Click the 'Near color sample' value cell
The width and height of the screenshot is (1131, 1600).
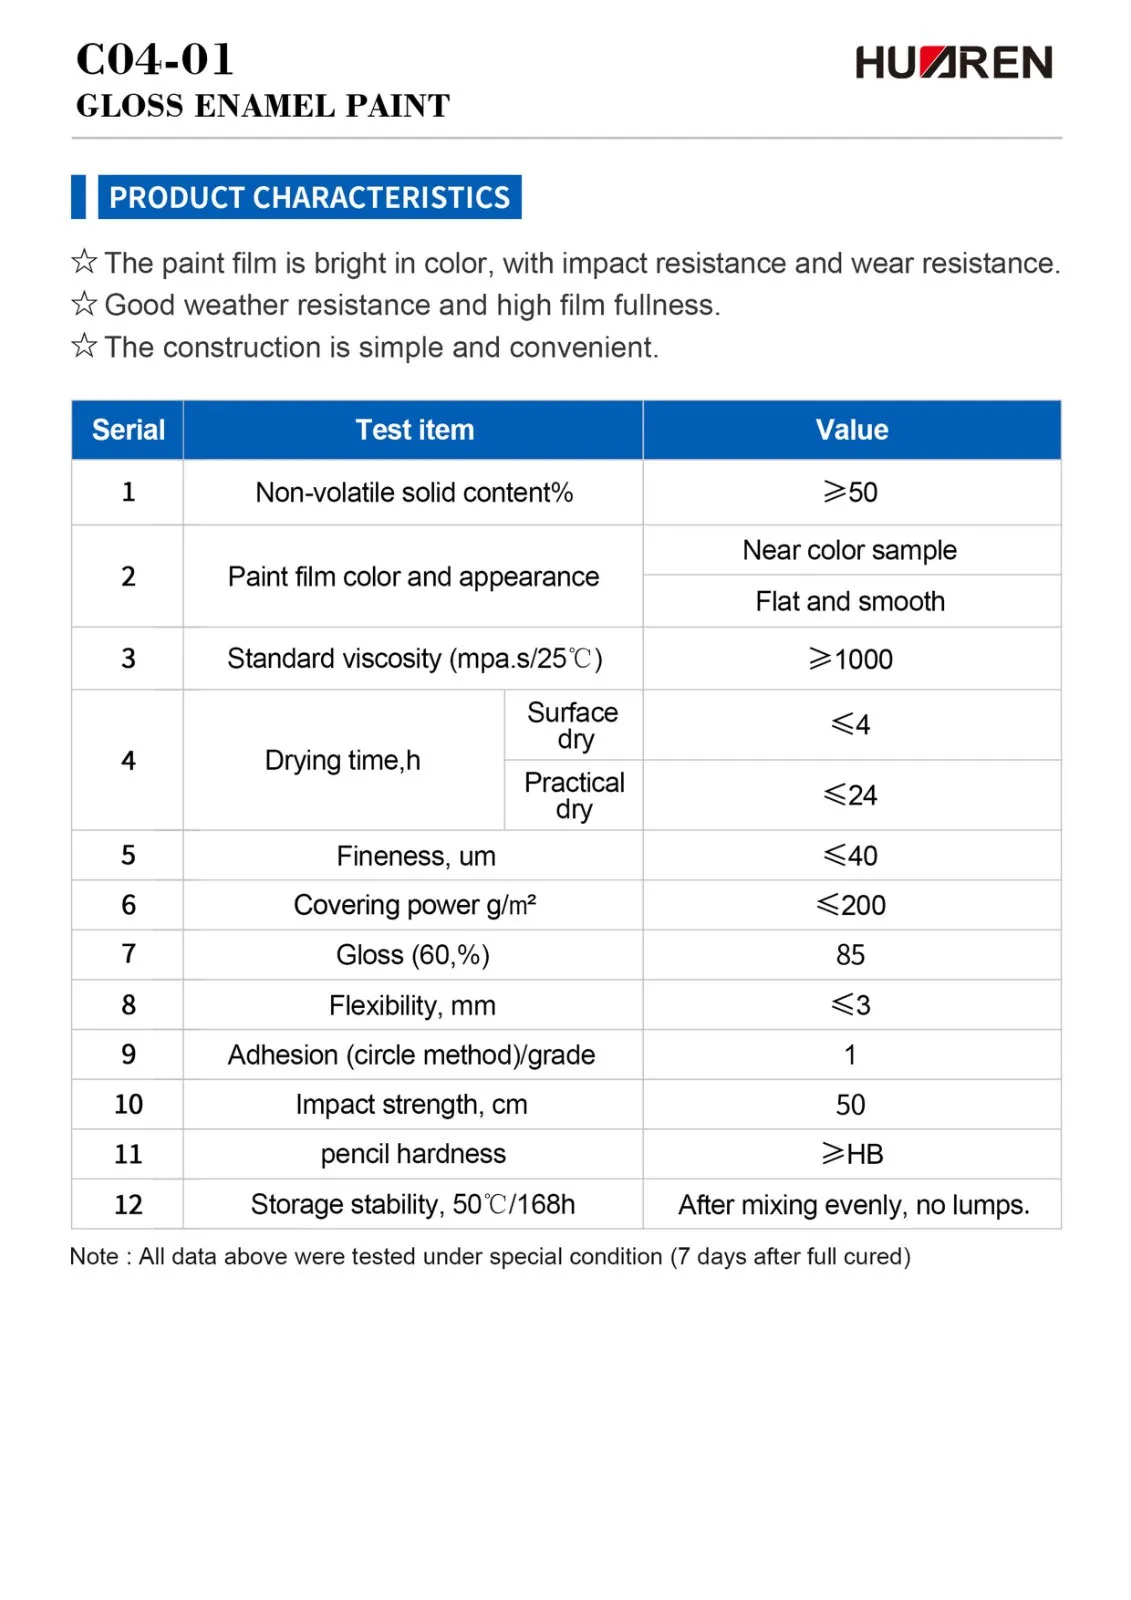pyautogui.click(x=850, y=550)
